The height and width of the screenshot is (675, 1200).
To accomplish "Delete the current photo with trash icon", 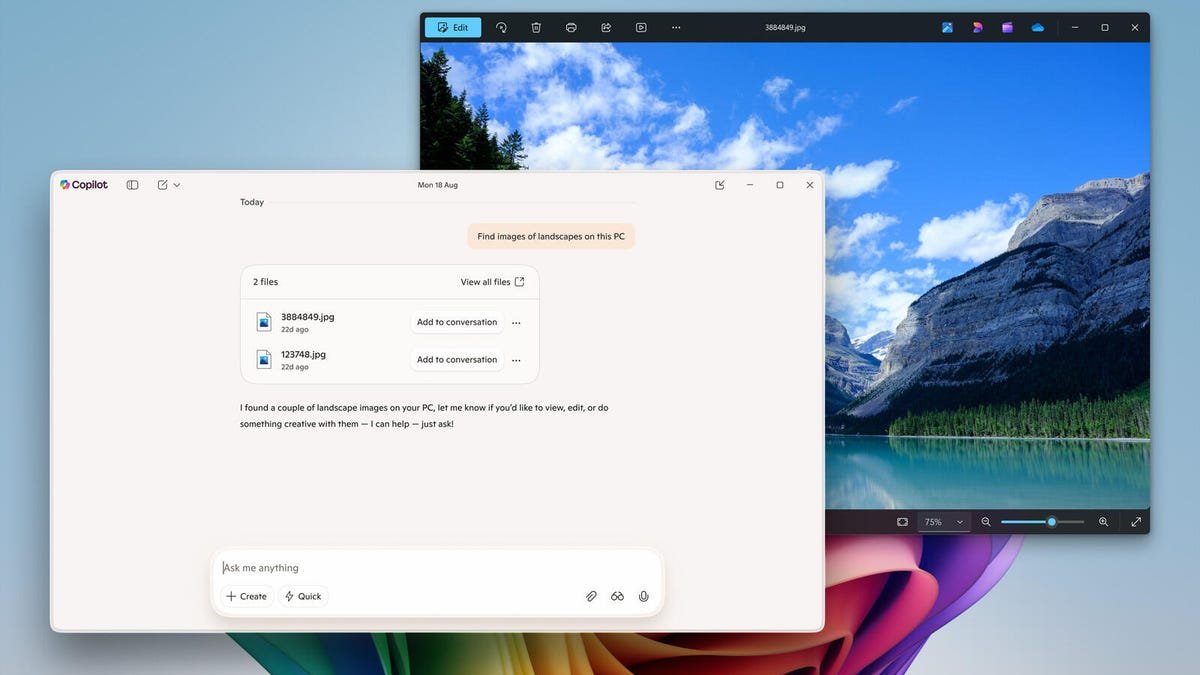I will 536,27.
